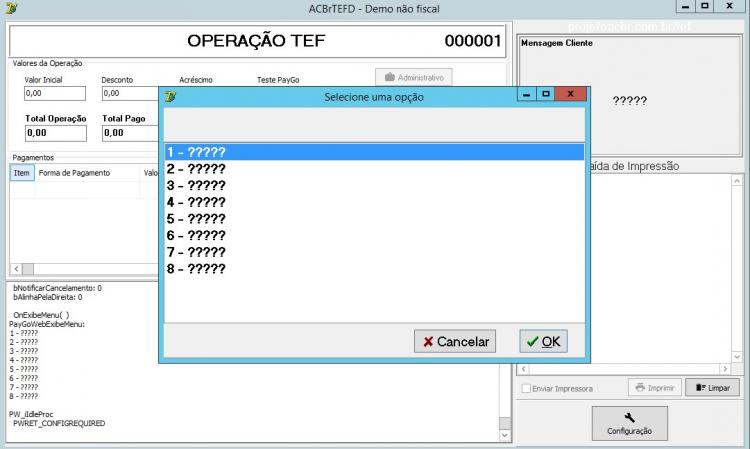The height and width of the screenshot is (449, 750).
Task: Click the Imprimir button
Action: coord(655,387)
